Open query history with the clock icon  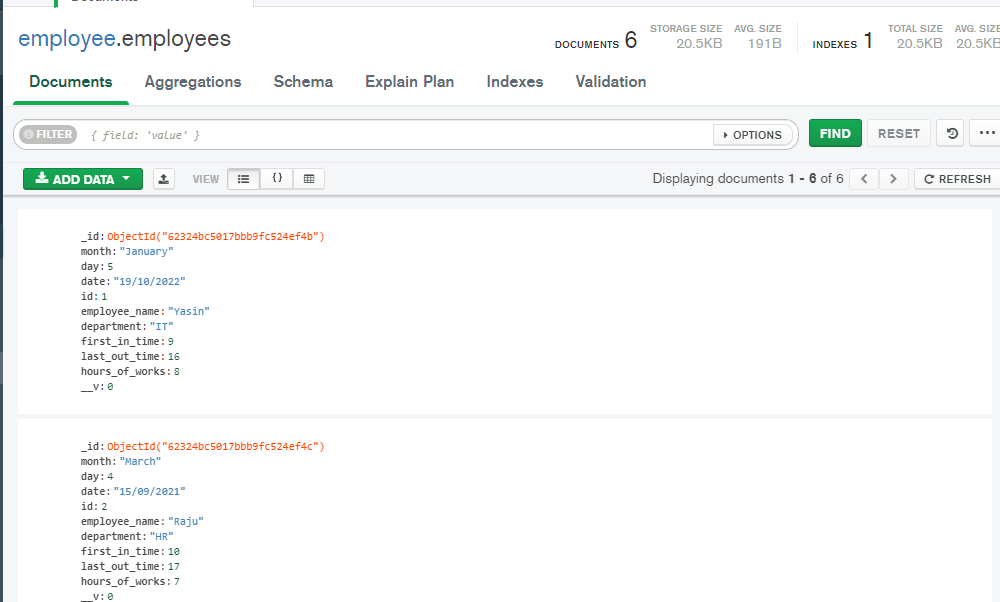pos(949,133)
